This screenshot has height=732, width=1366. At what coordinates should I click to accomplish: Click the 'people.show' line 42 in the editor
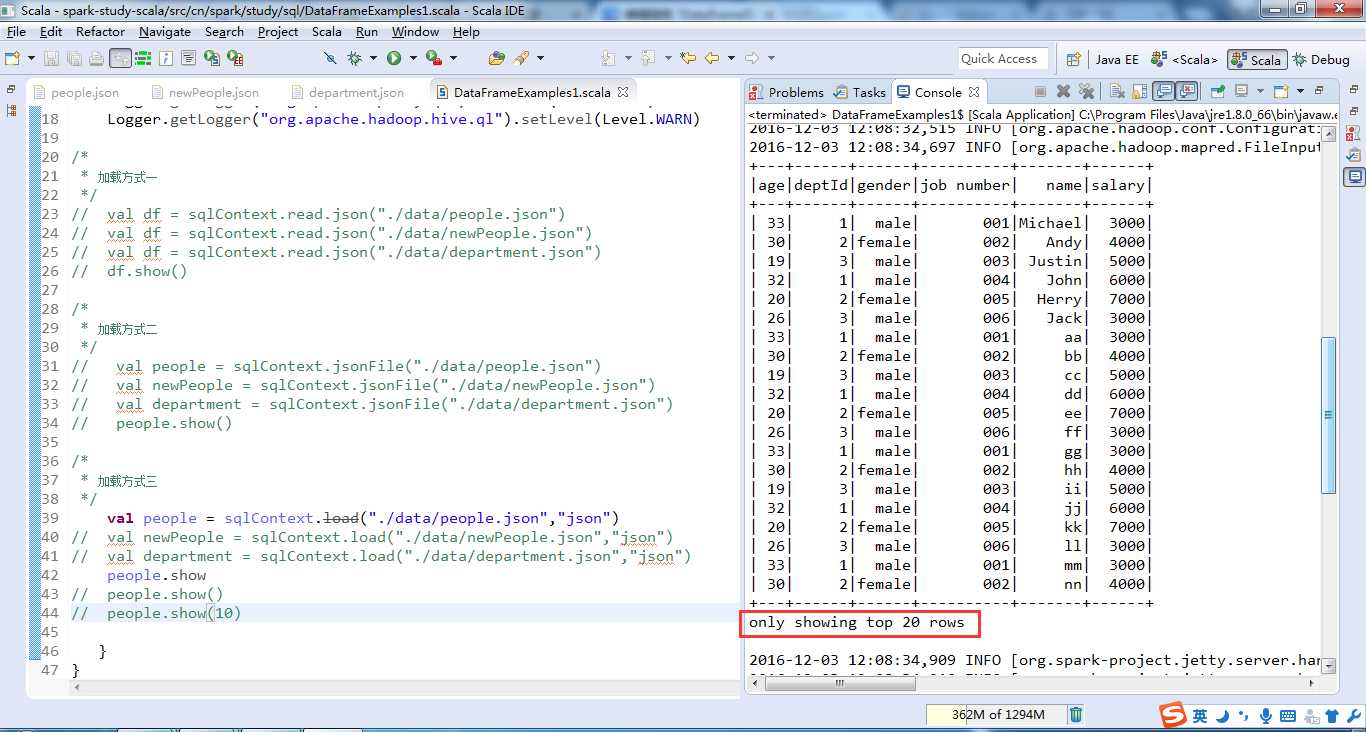(156, 575)
